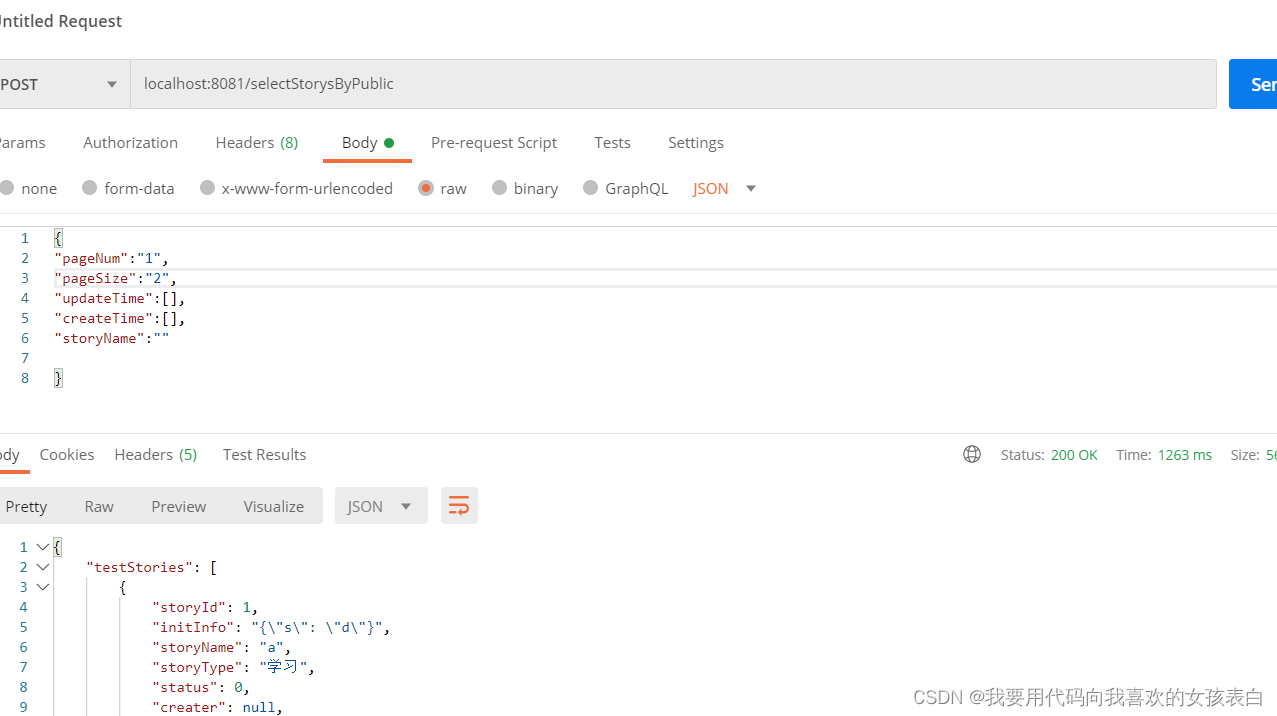The image size is (1277, 716).
Task: Open the Tests tab
Action: pyautogui.click(x=612, y=142)
